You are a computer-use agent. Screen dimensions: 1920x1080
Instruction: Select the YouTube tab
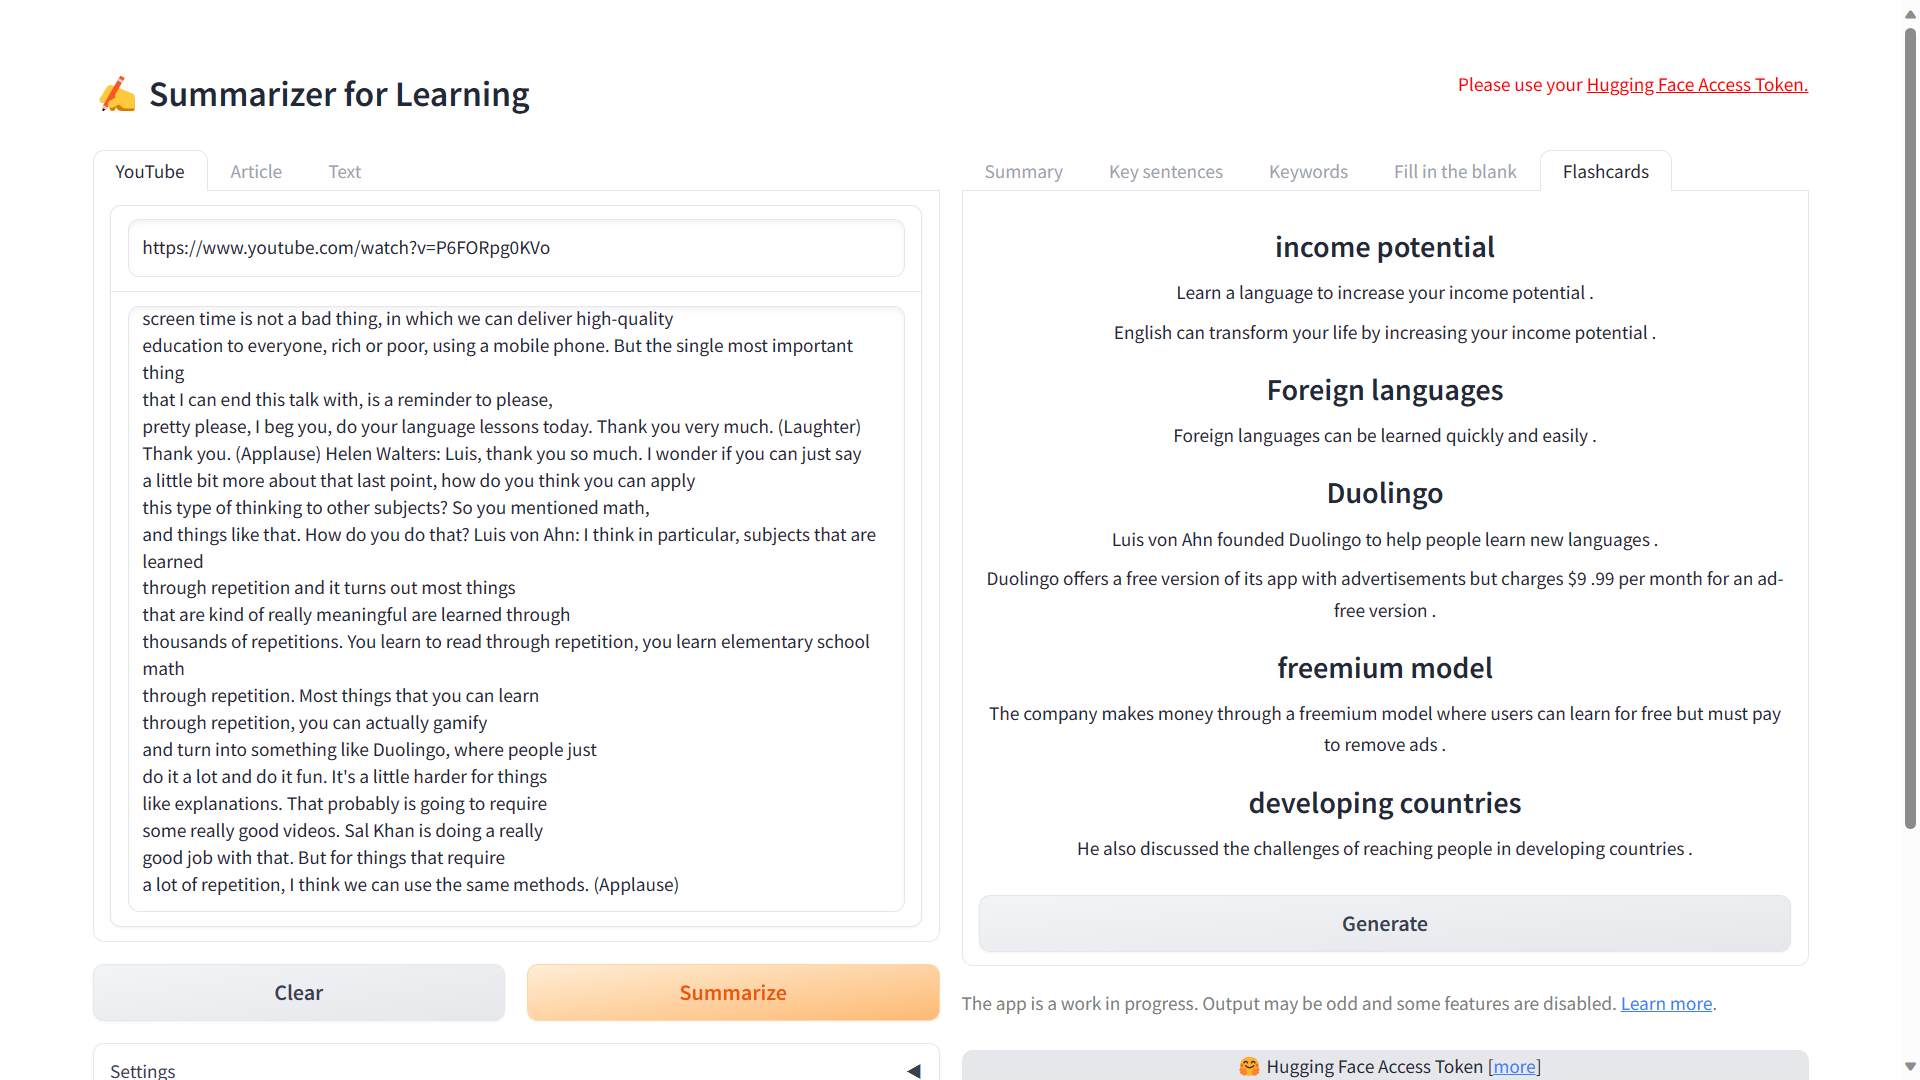click(x=150, y=171)
